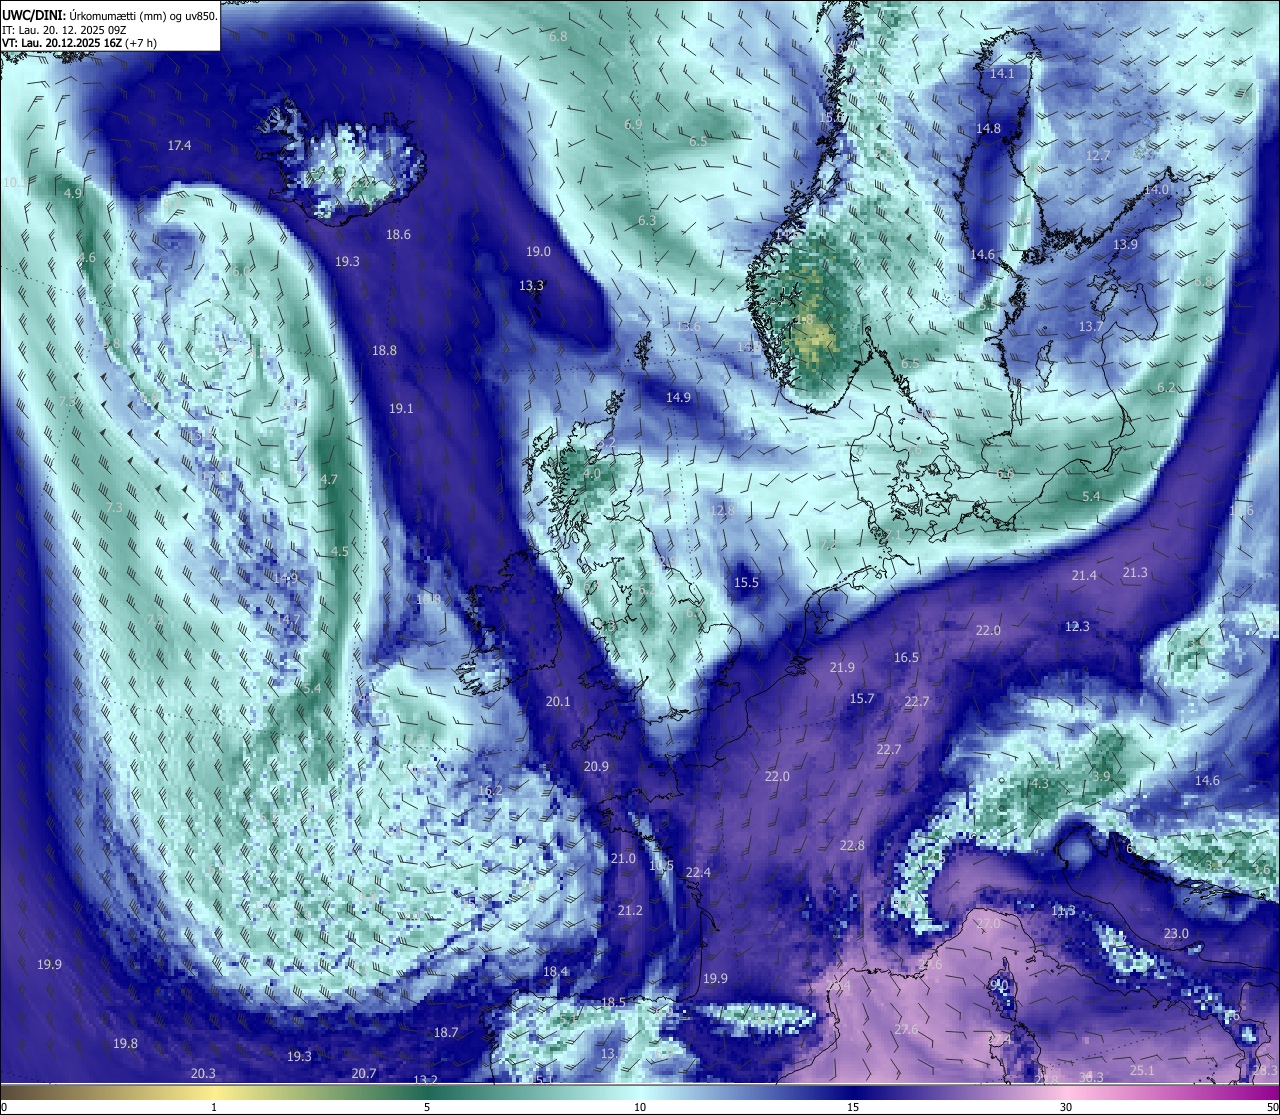
Task: Click the 21.4 value label
Action: (x=1084, y=576)
